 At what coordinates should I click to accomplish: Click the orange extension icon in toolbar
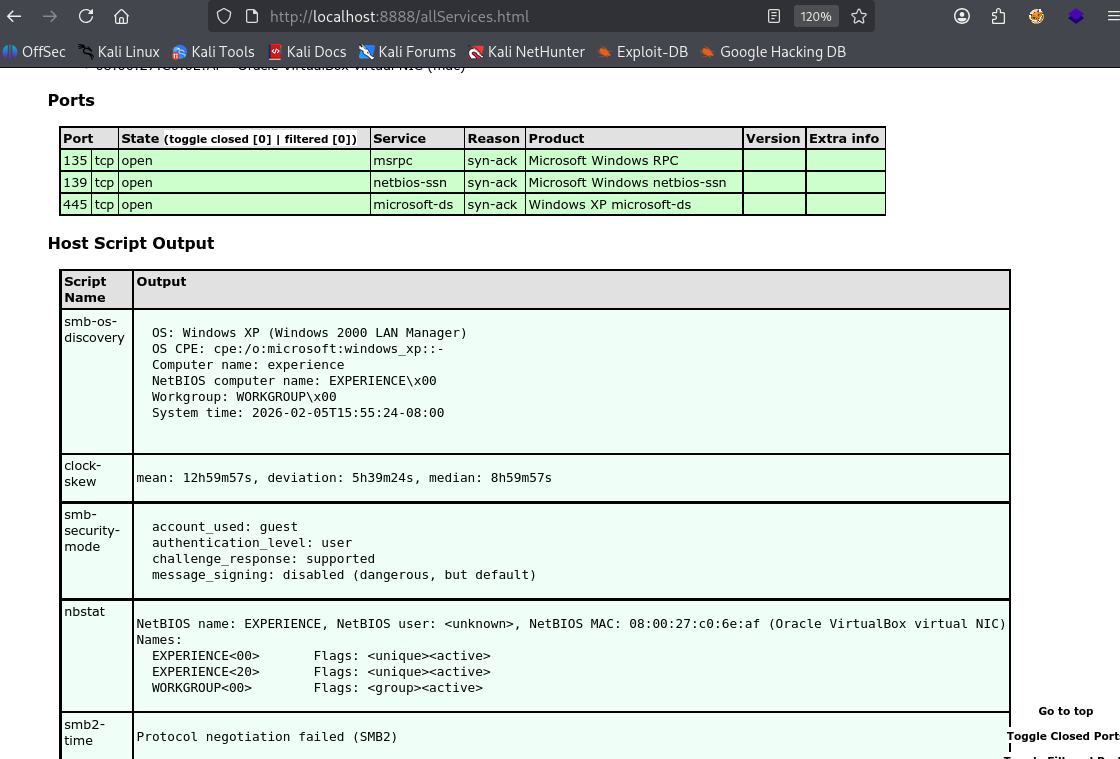tap(1036, 16)
